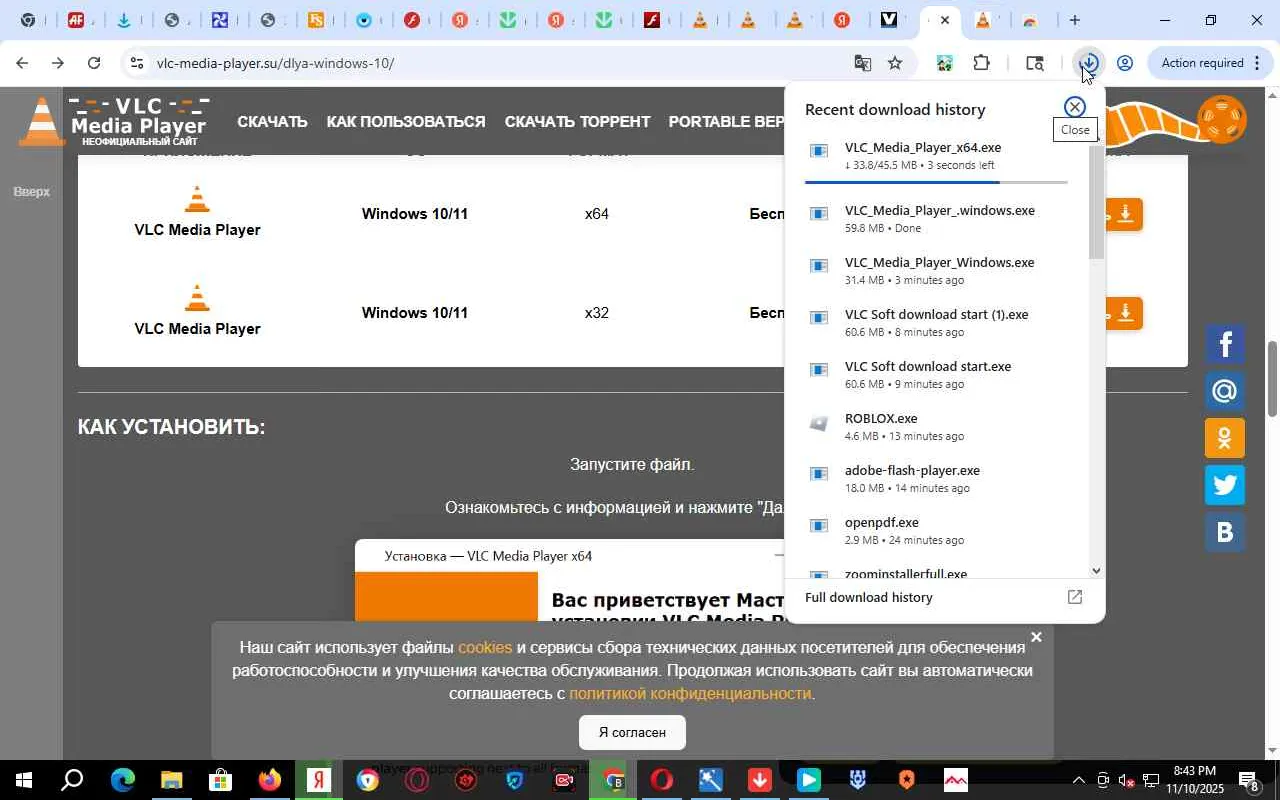The height and width of the screenshot is (800, 1280).
Task: View site information icon in address bar
Action: [136, 63]
